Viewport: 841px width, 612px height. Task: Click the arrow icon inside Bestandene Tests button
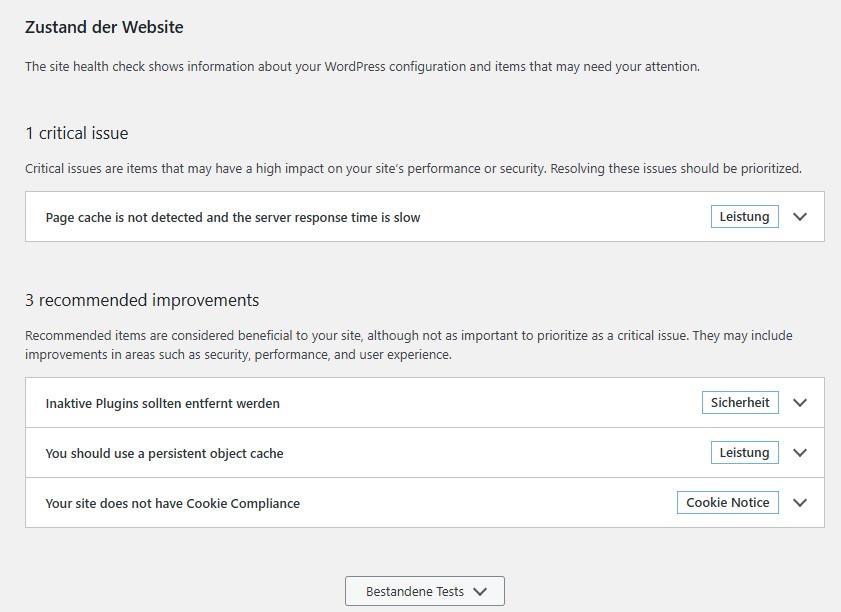click(x=480, y=591)
